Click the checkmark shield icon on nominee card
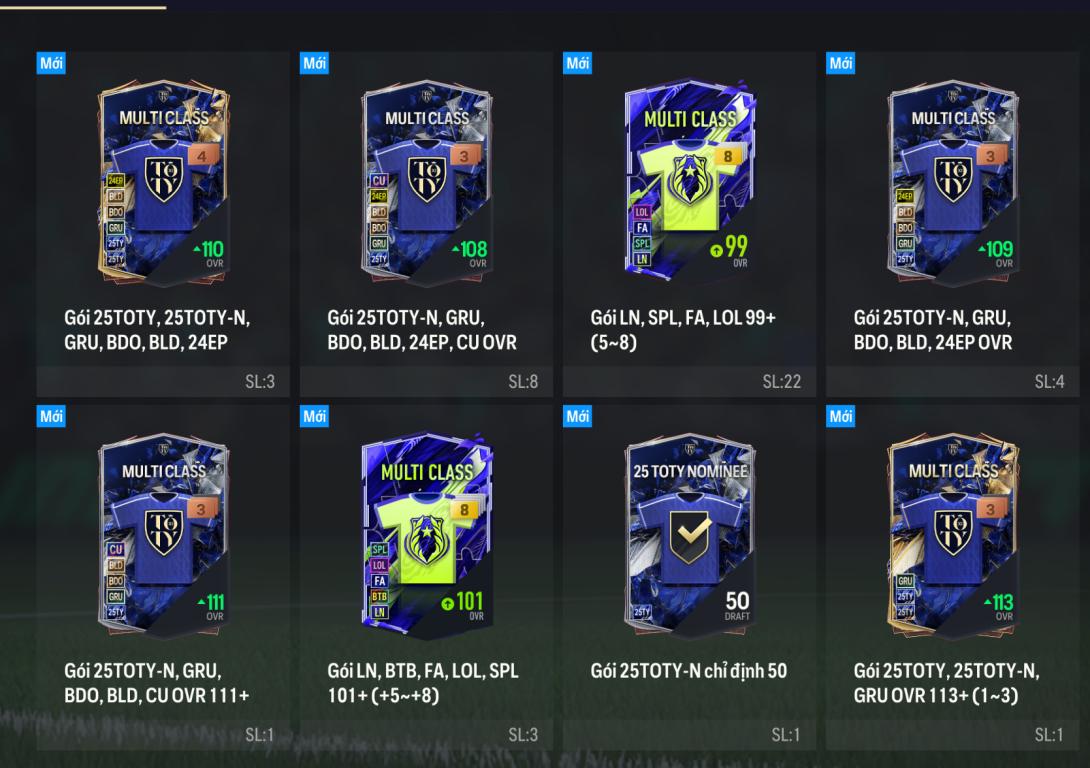1090x768 pixels. 690,535
